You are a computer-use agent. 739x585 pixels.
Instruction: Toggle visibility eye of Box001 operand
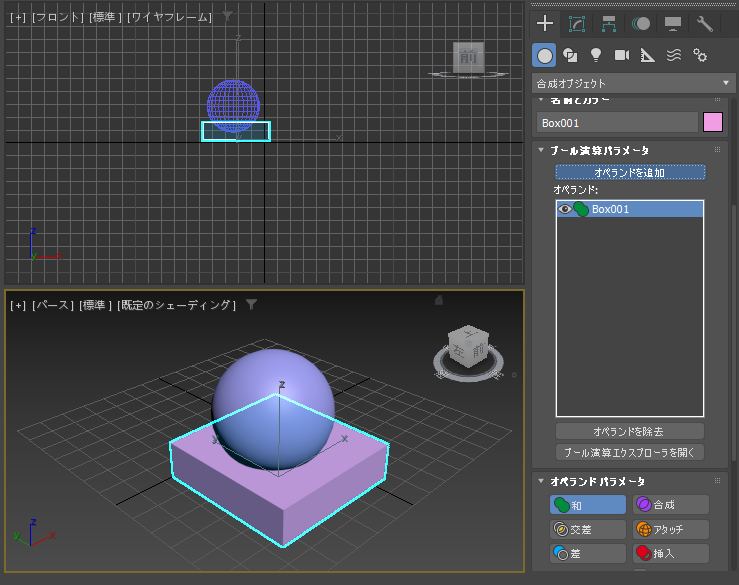(x=565, y=209)
